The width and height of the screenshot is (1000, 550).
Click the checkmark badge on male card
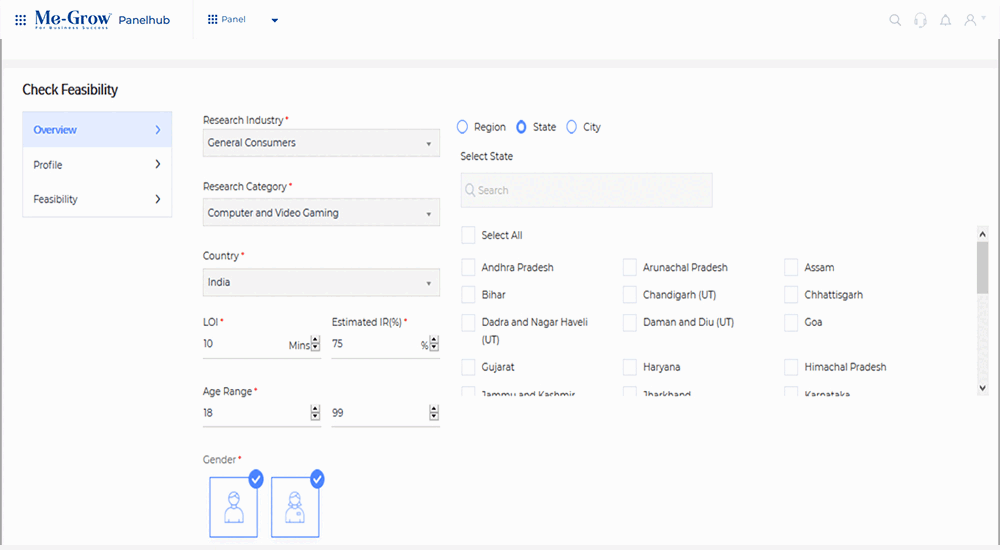pyautogui.click(x=256, y=479)
